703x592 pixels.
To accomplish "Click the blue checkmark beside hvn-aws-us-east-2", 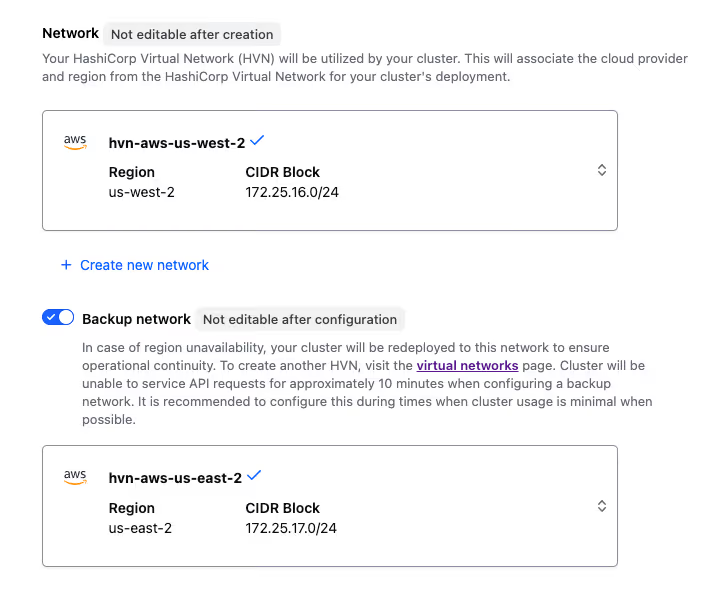I will coord(254,475).
